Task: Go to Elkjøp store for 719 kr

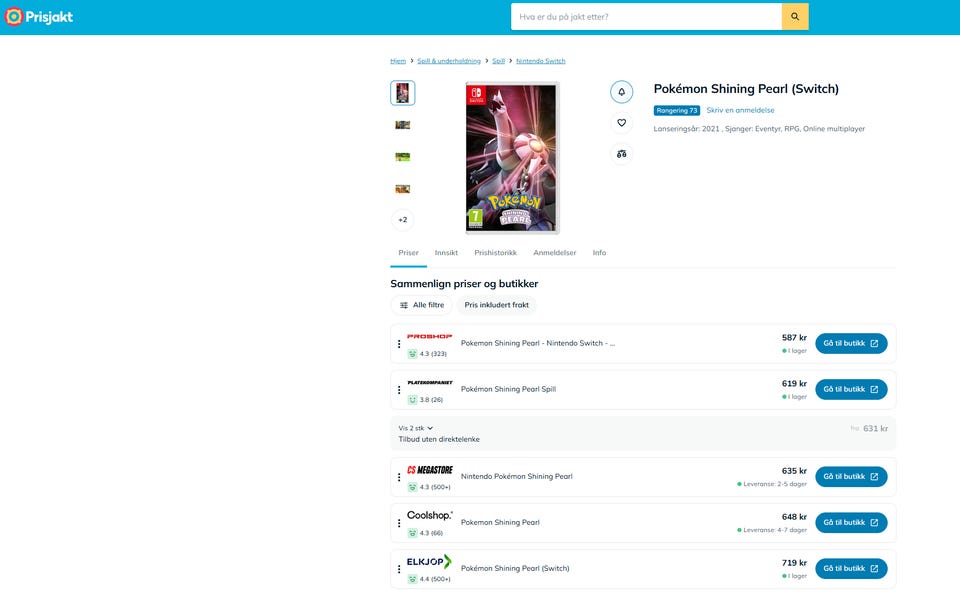Action: (x=851, y=569)
